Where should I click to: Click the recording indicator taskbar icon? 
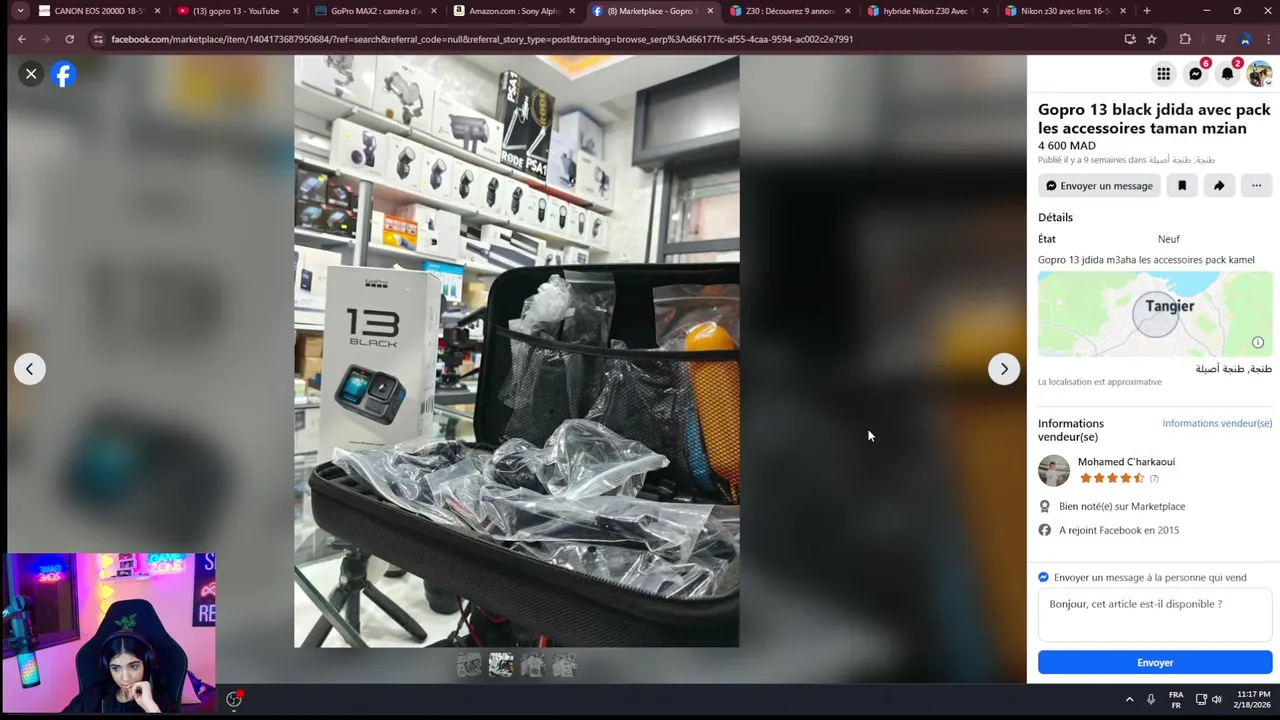234,699
